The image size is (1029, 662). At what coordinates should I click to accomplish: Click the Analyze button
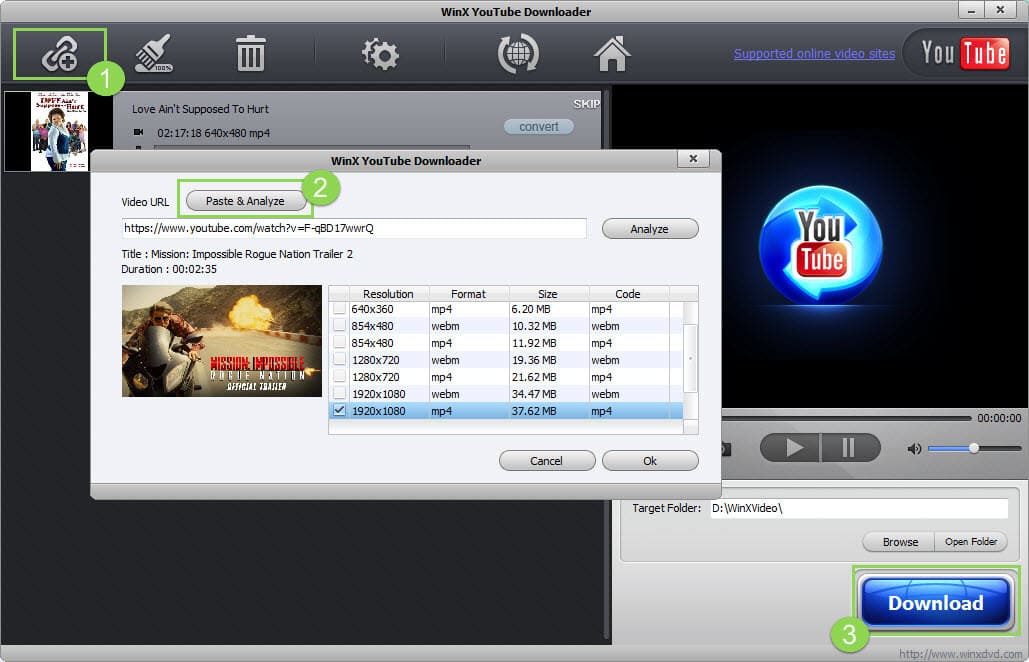pos(650,228)
